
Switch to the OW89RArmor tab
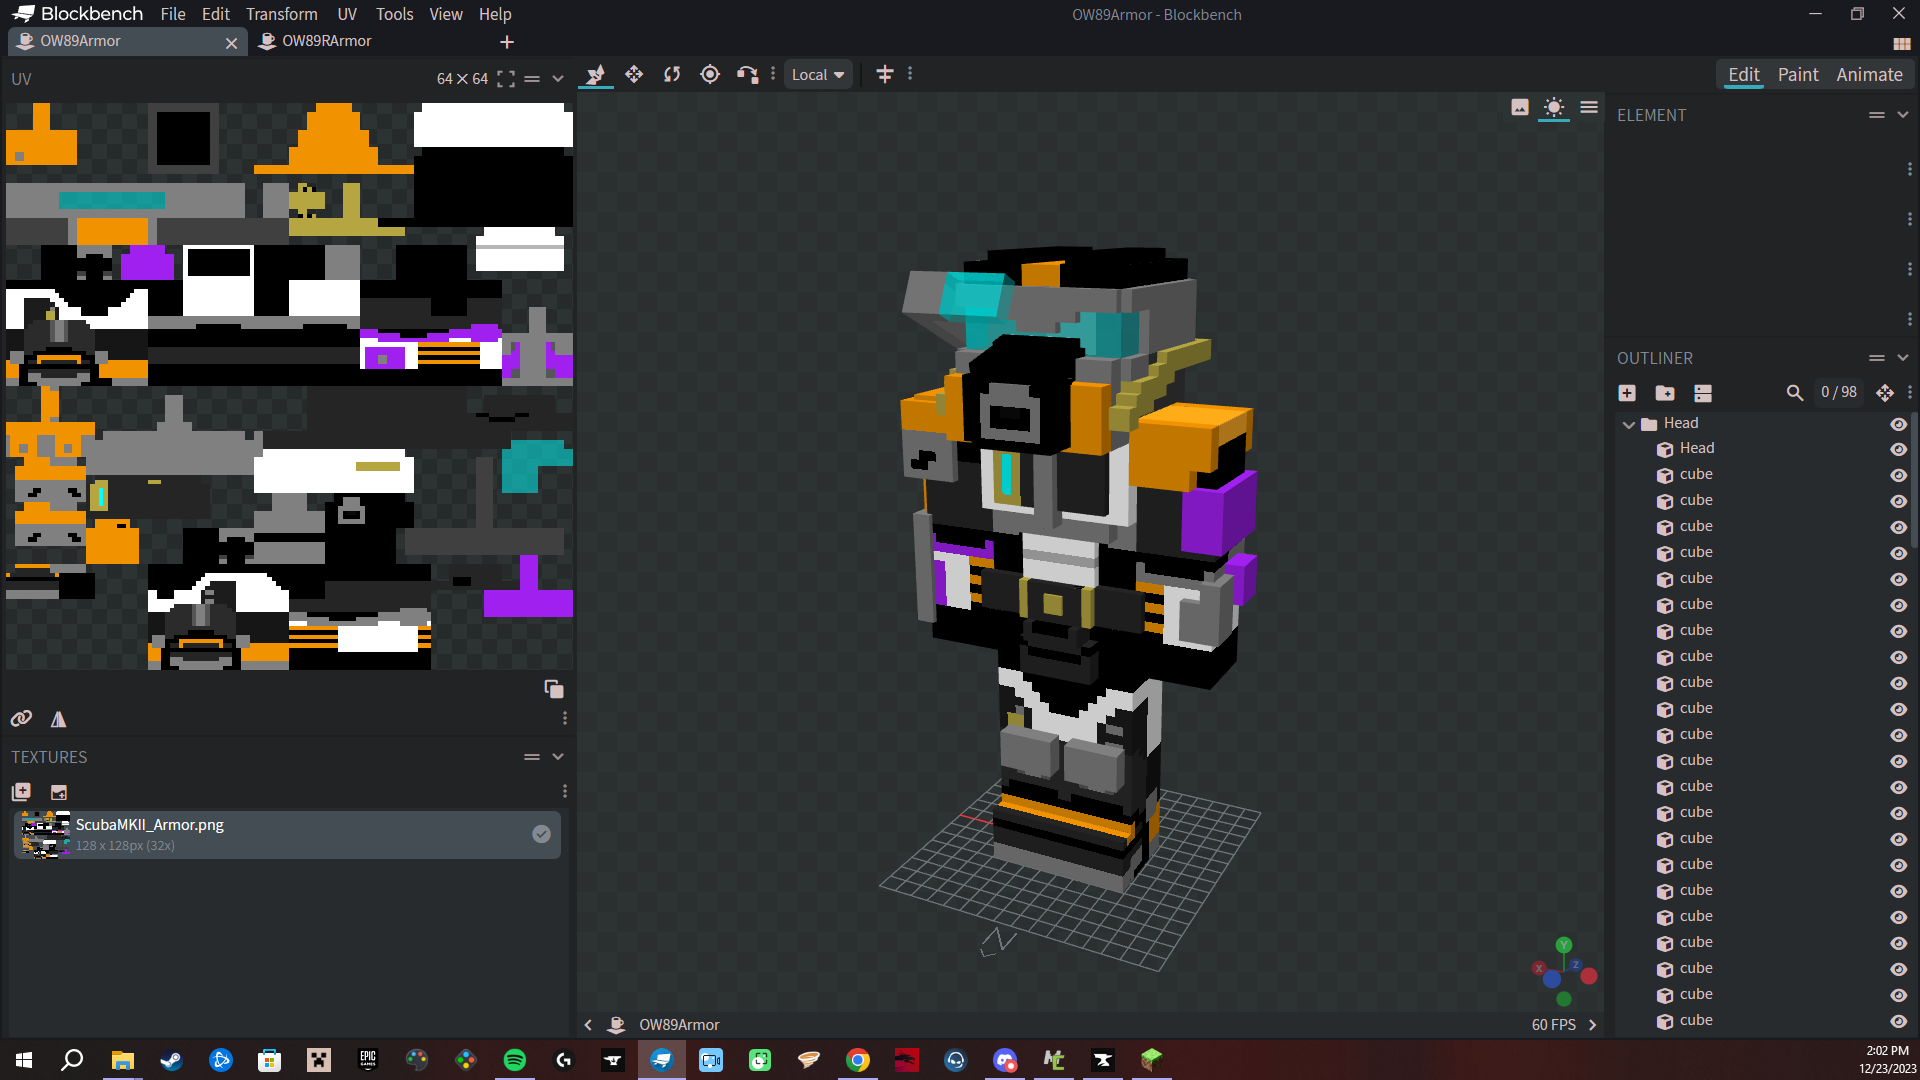coord(326,41)
